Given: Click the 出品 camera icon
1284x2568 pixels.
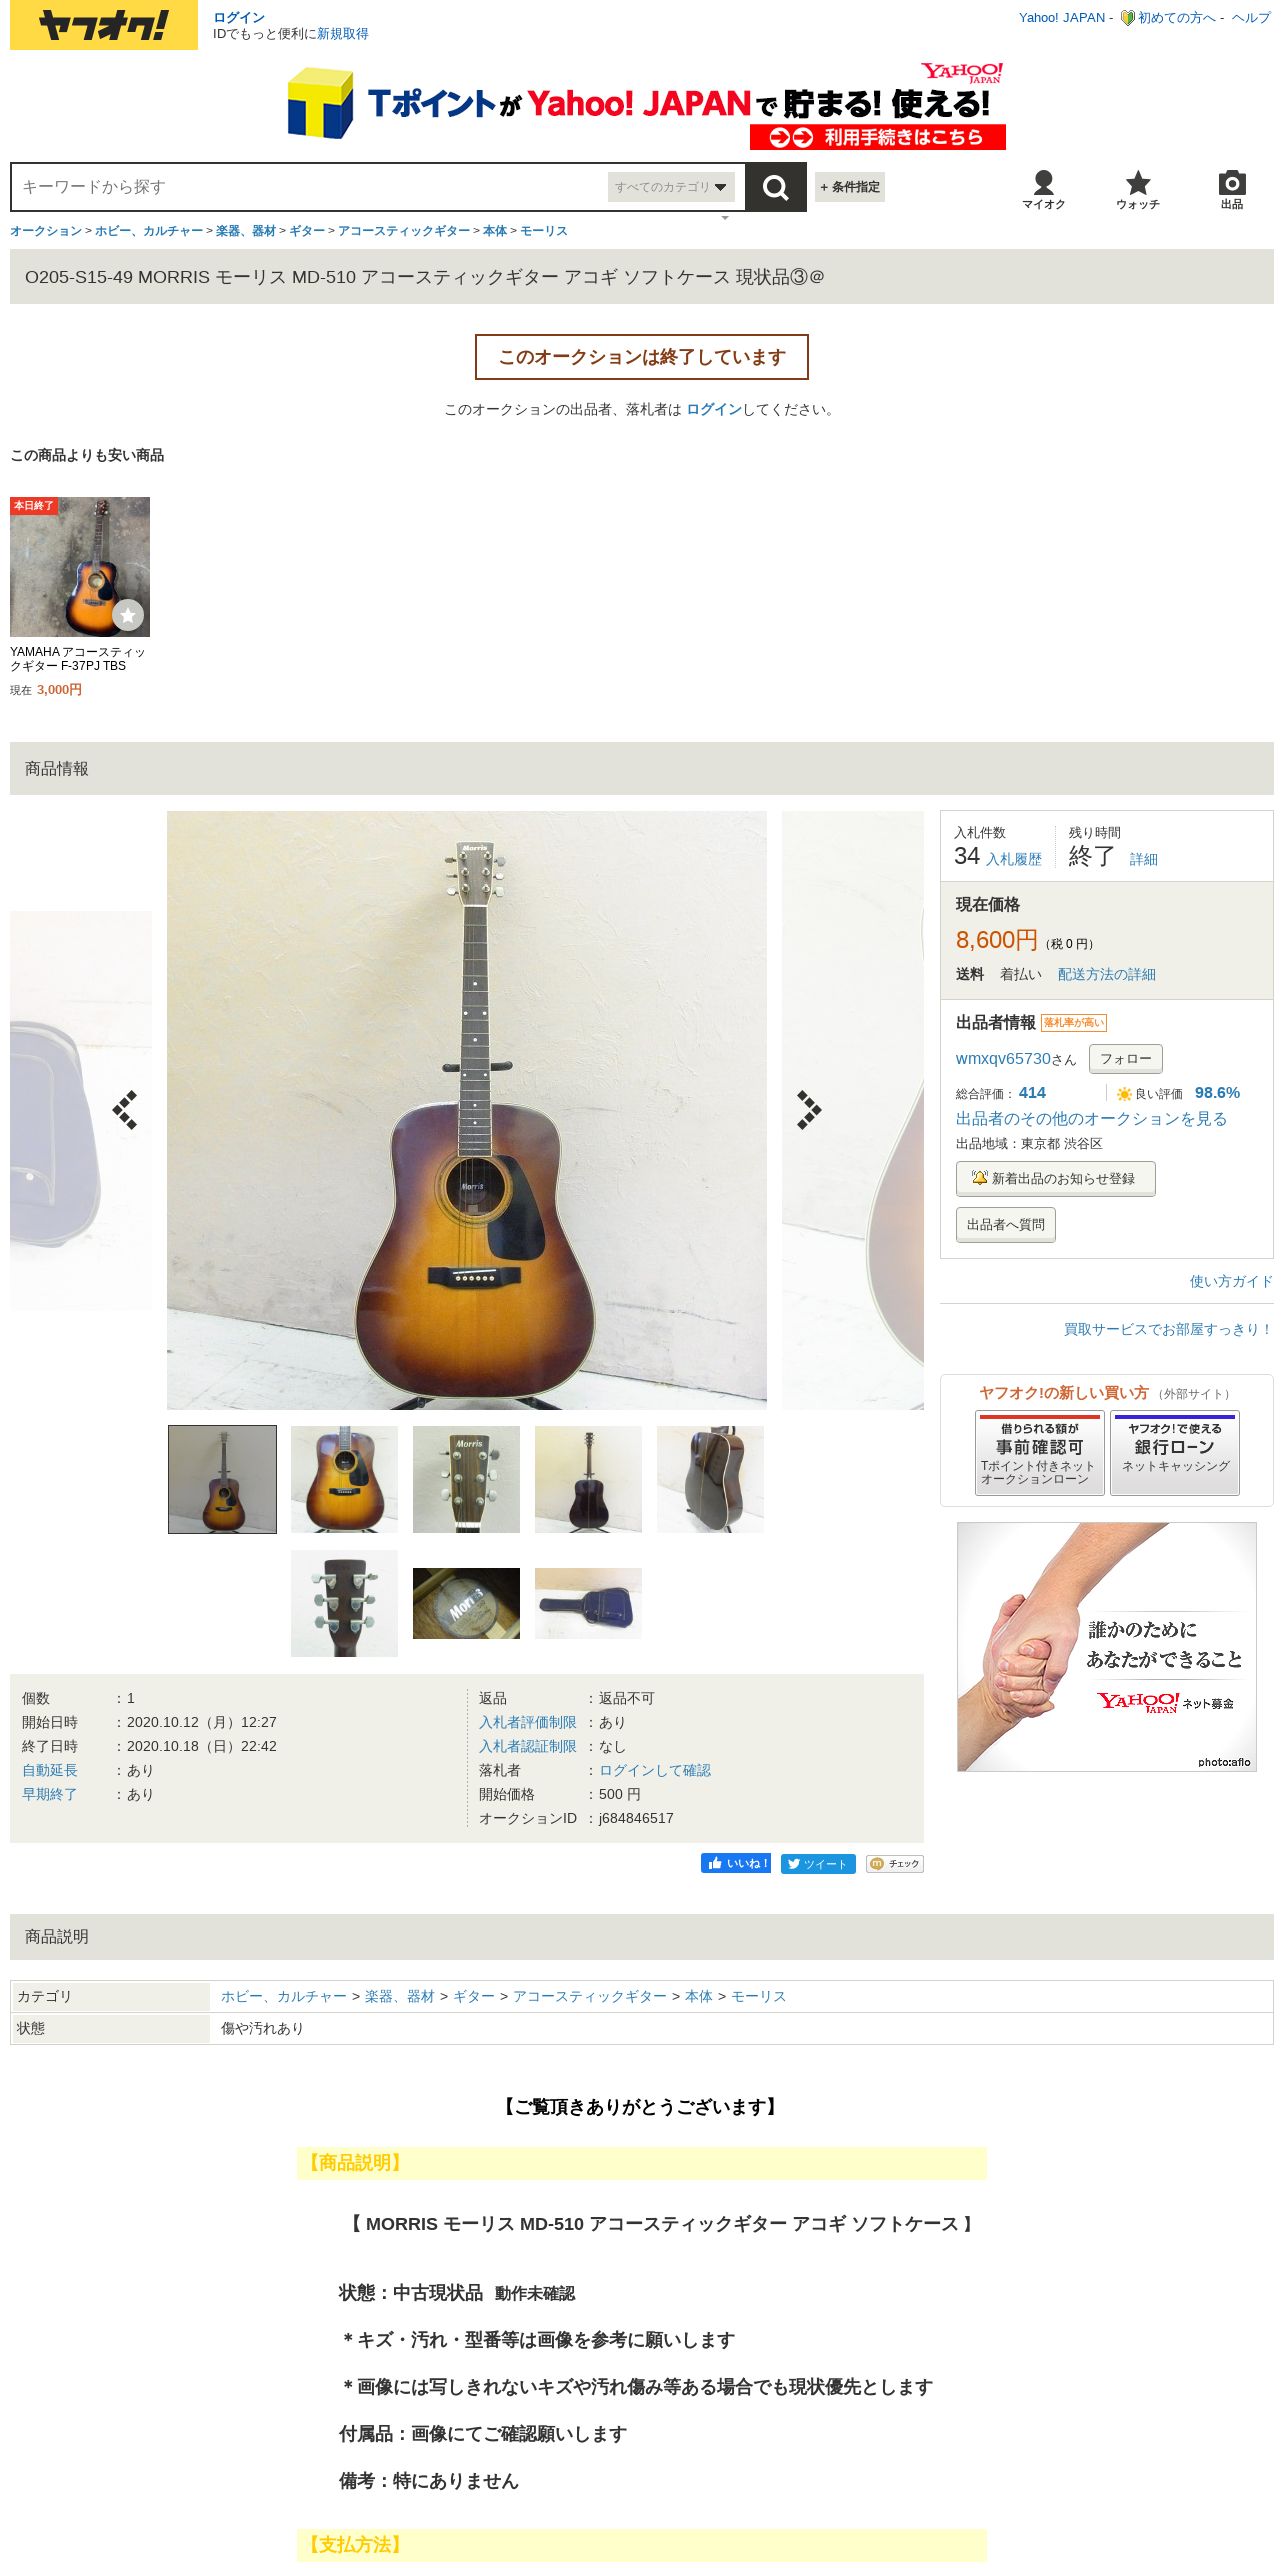Looking at the screenshot, I should [1232, 189].
